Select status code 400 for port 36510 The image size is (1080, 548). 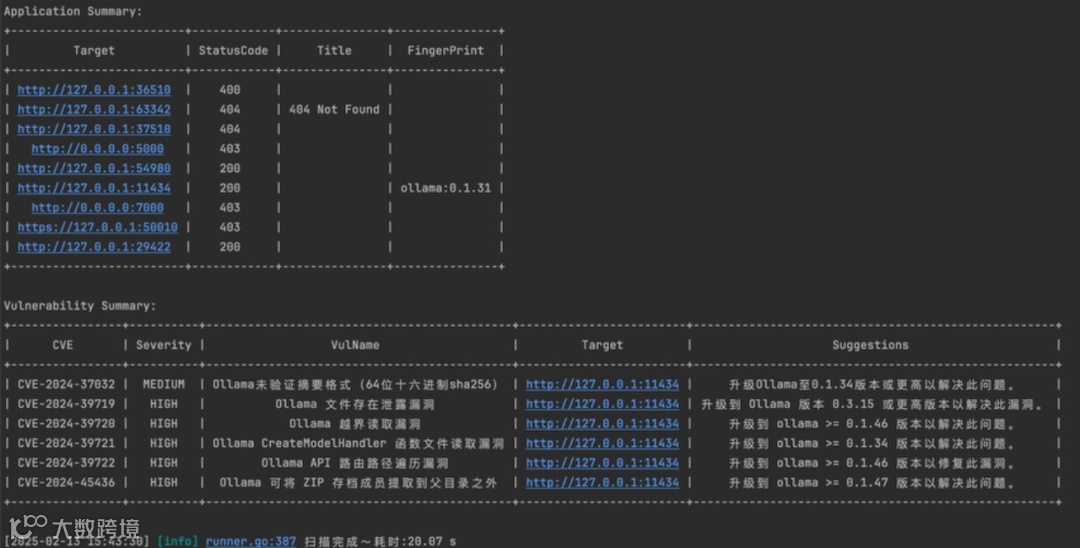(x=230, y=89)
